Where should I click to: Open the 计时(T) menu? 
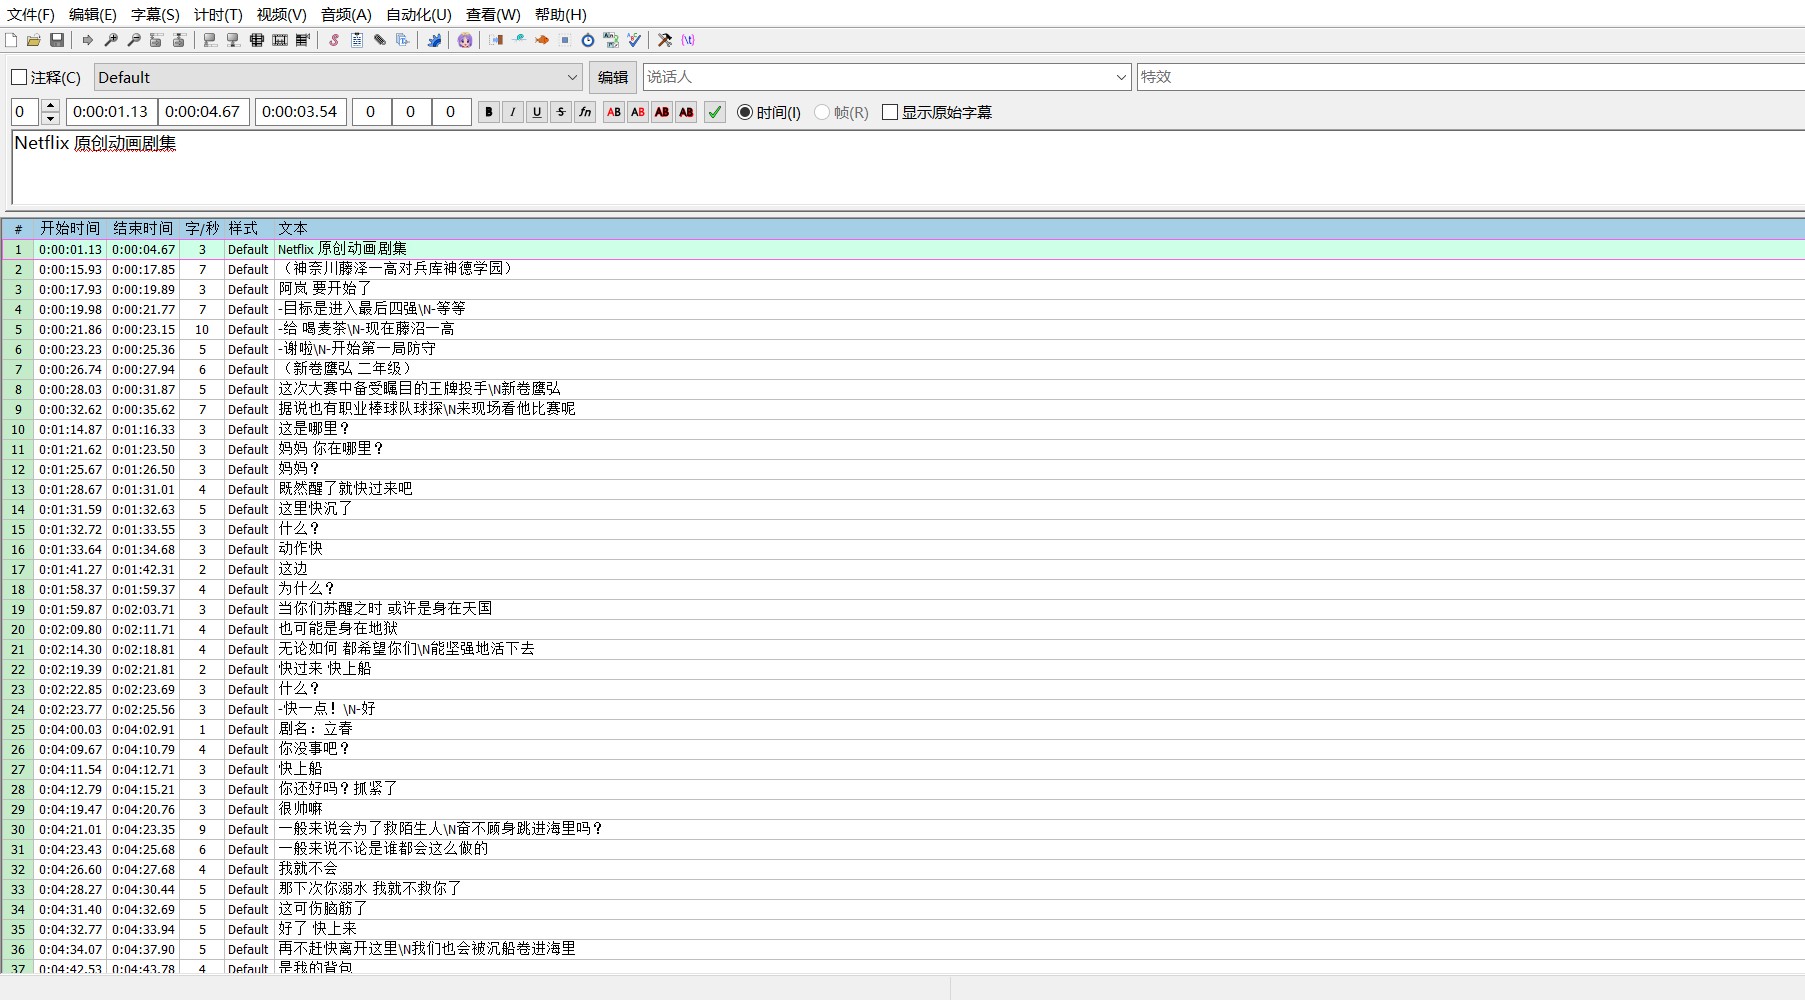point(218,15)
